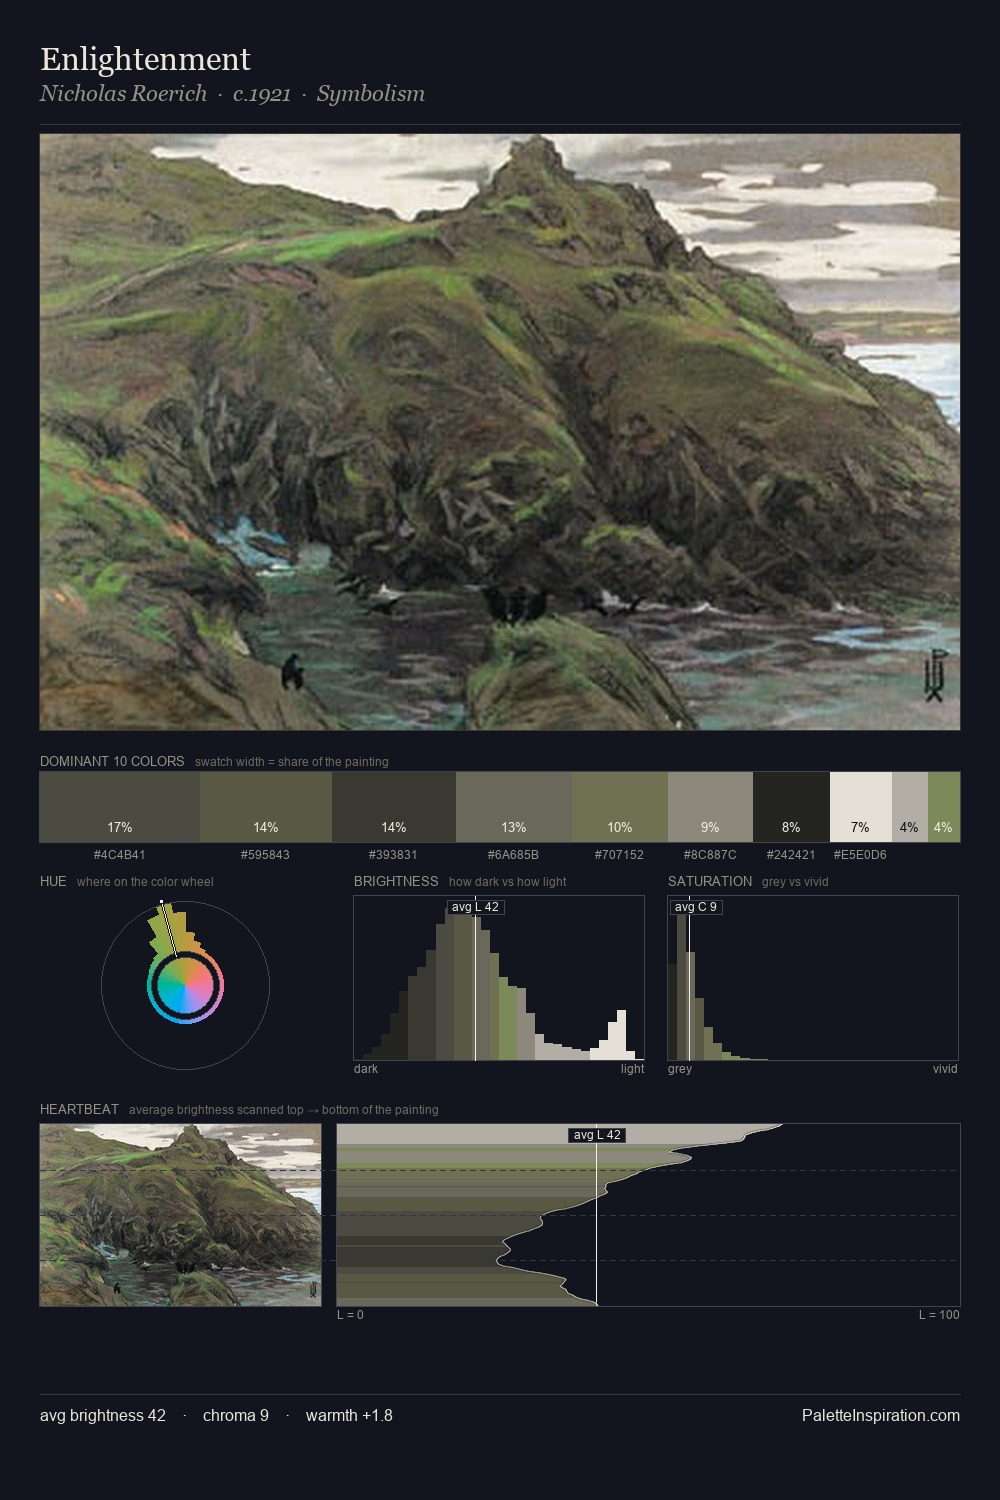Image resolution: width=1000 pixels, height=1500 pixels.
Task: Click the 'light' brightness axis label
Action: pos(632,1069)
